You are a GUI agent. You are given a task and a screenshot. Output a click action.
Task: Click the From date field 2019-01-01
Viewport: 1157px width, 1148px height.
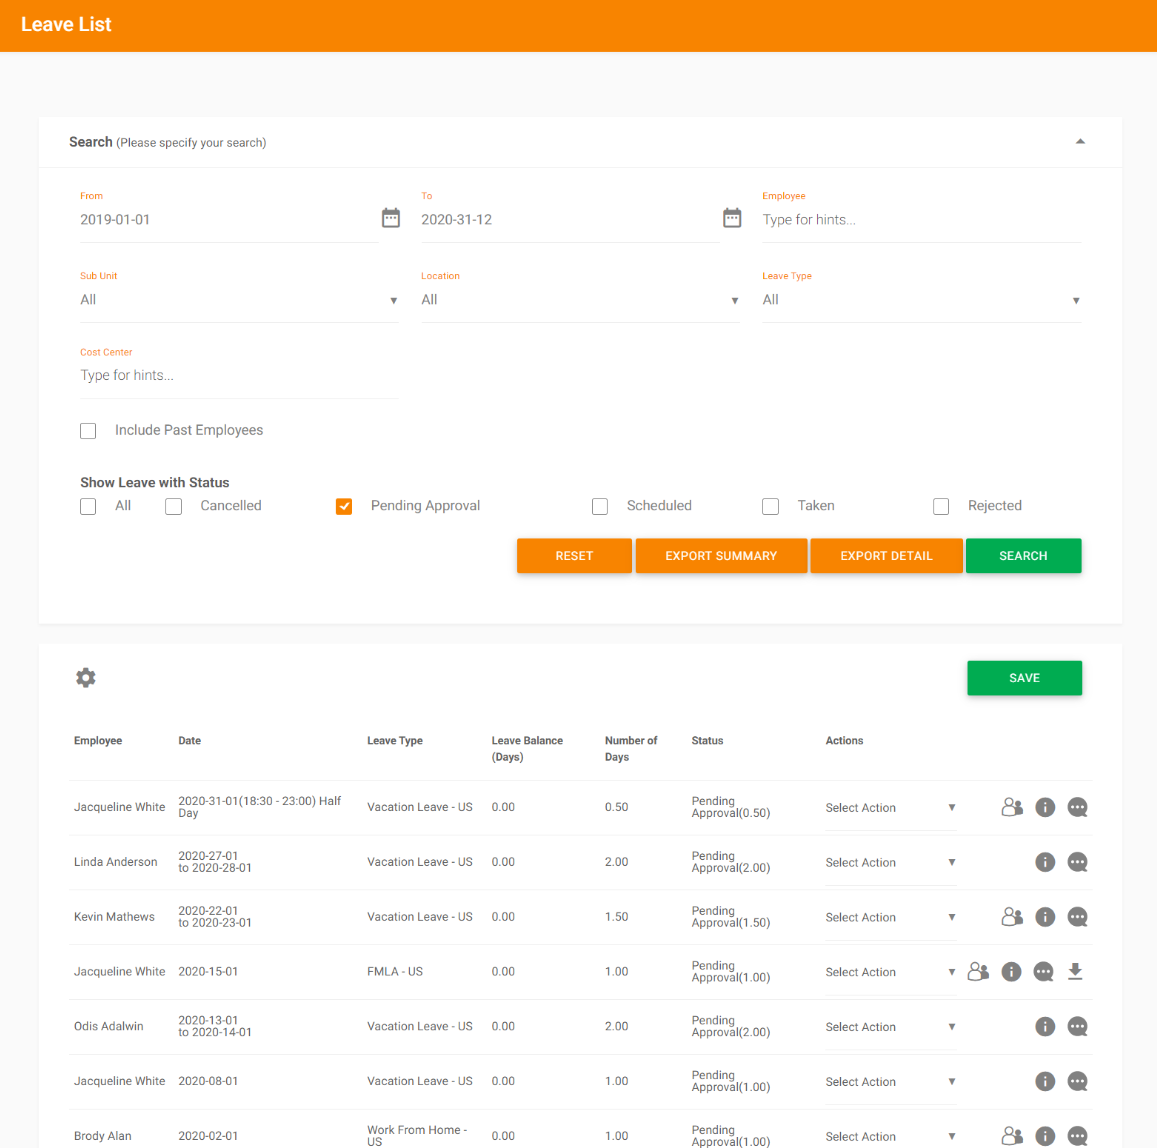pos(229,220)
